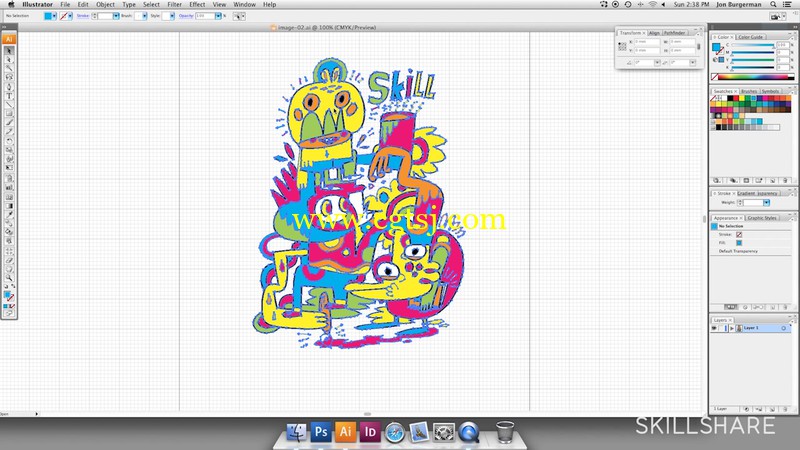The height and width of the screenshot is (450, 800).
Task: Open the stroke color dropdown in control bar
Action: pos(70,16)
